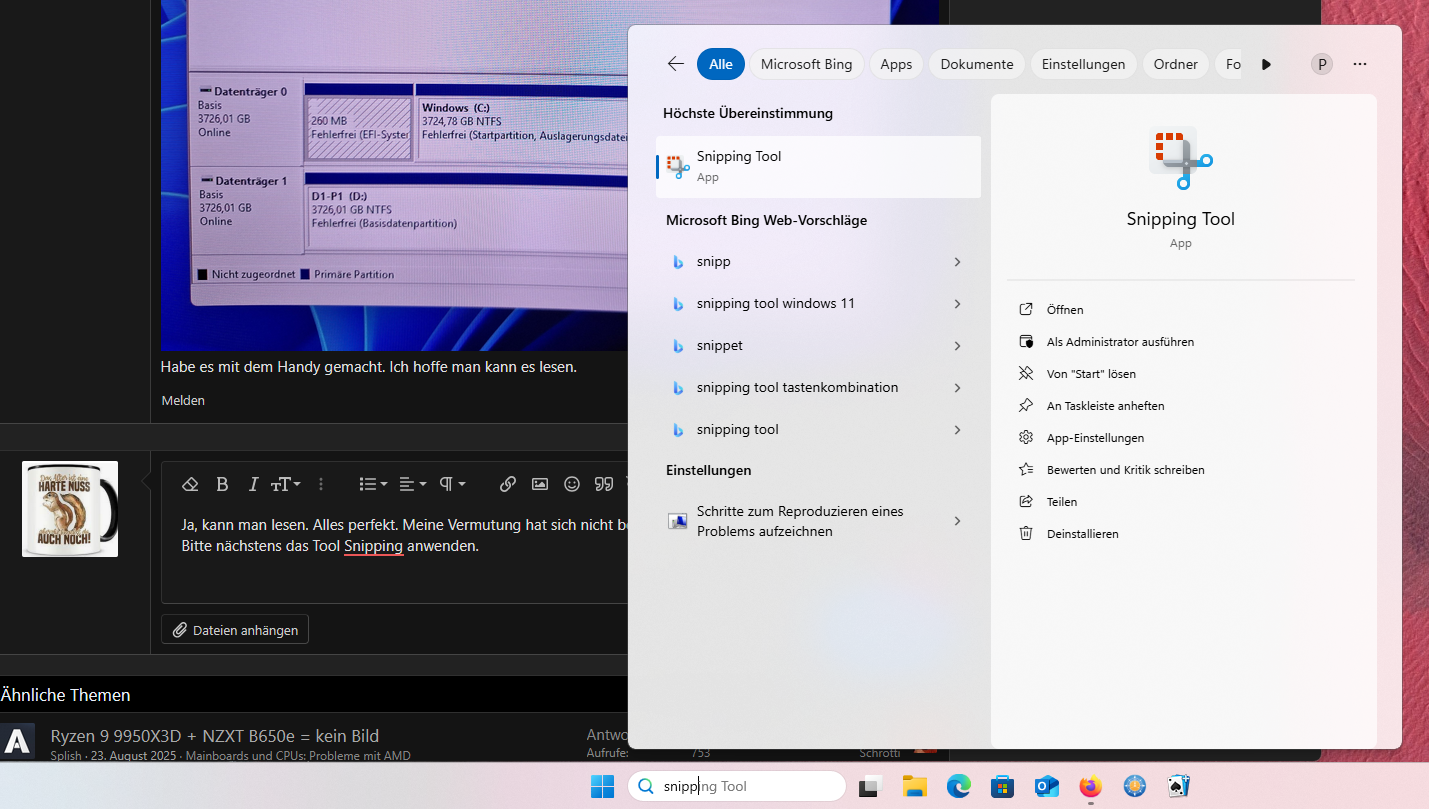Open thread Ryzen 9 9950X3D + NZXT B650e
1429x809 pixels.
[x=215, y=736]
